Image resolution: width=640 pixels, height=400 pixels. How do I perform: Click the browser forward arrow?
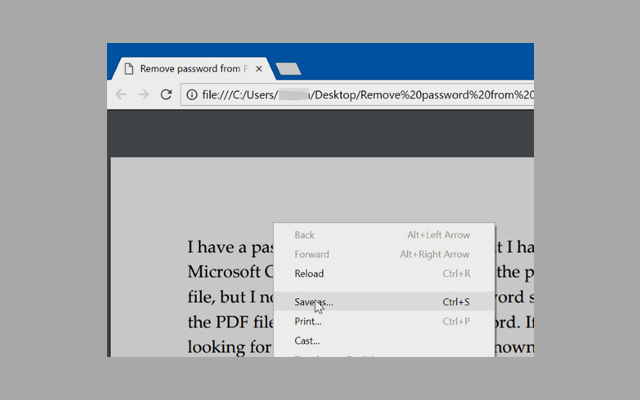(x=144, y=95)
